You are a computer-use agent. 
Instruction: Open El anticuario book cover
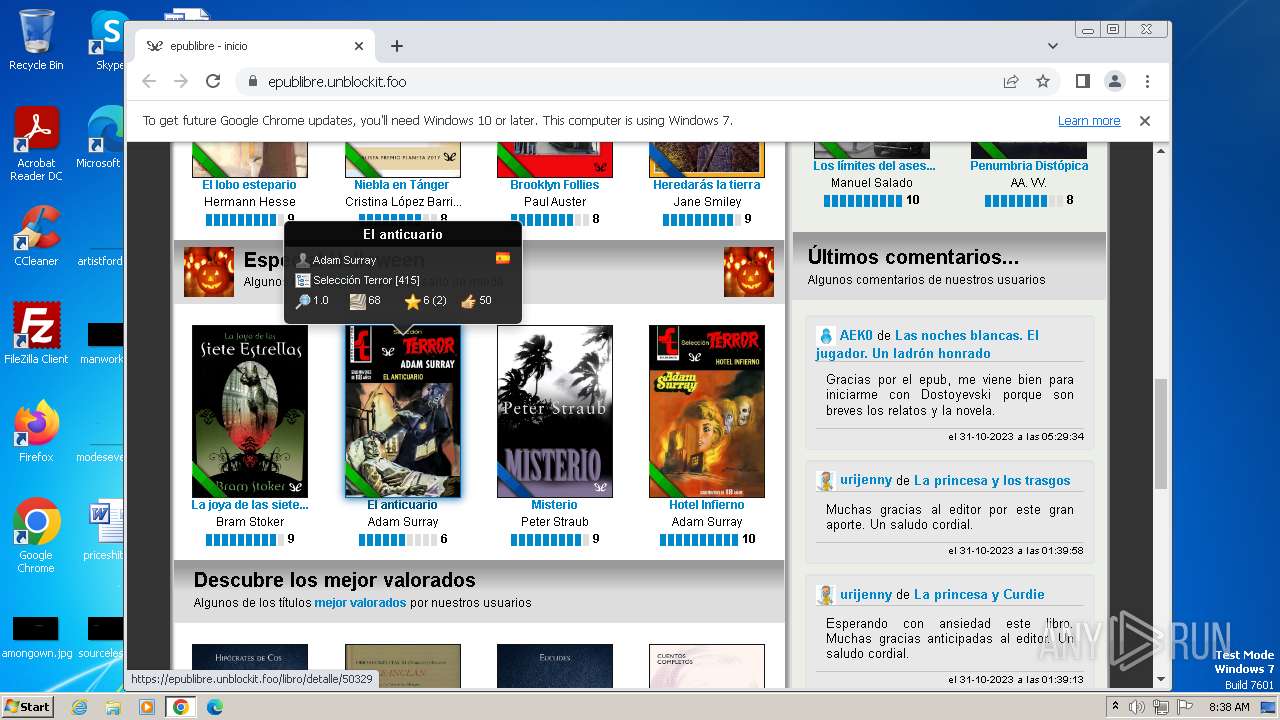point(403,411)
